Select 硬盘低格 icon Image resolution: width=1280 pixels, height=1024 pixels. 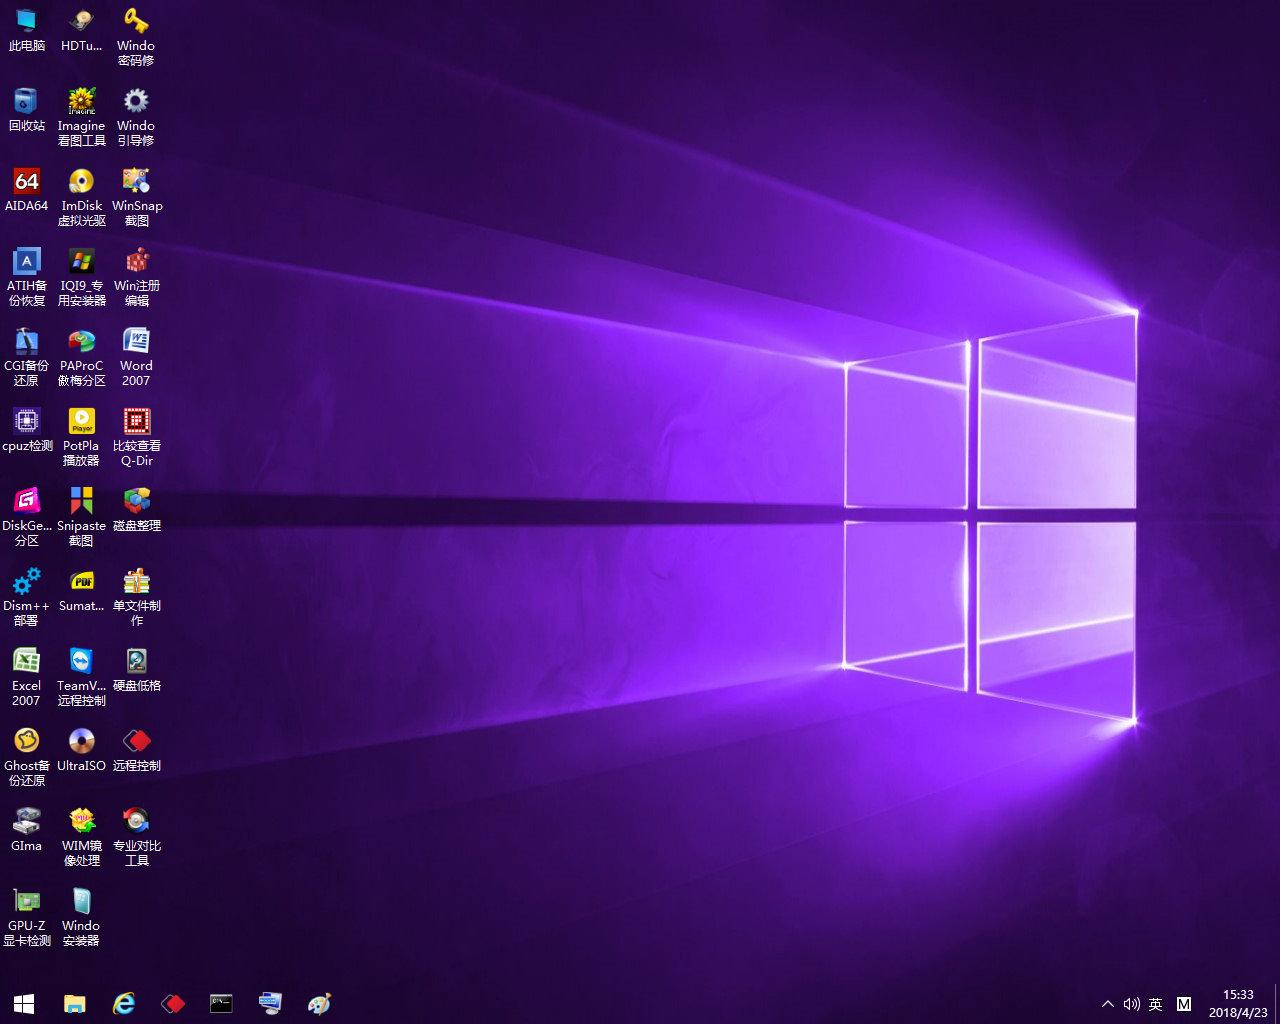tap(136, 670)
